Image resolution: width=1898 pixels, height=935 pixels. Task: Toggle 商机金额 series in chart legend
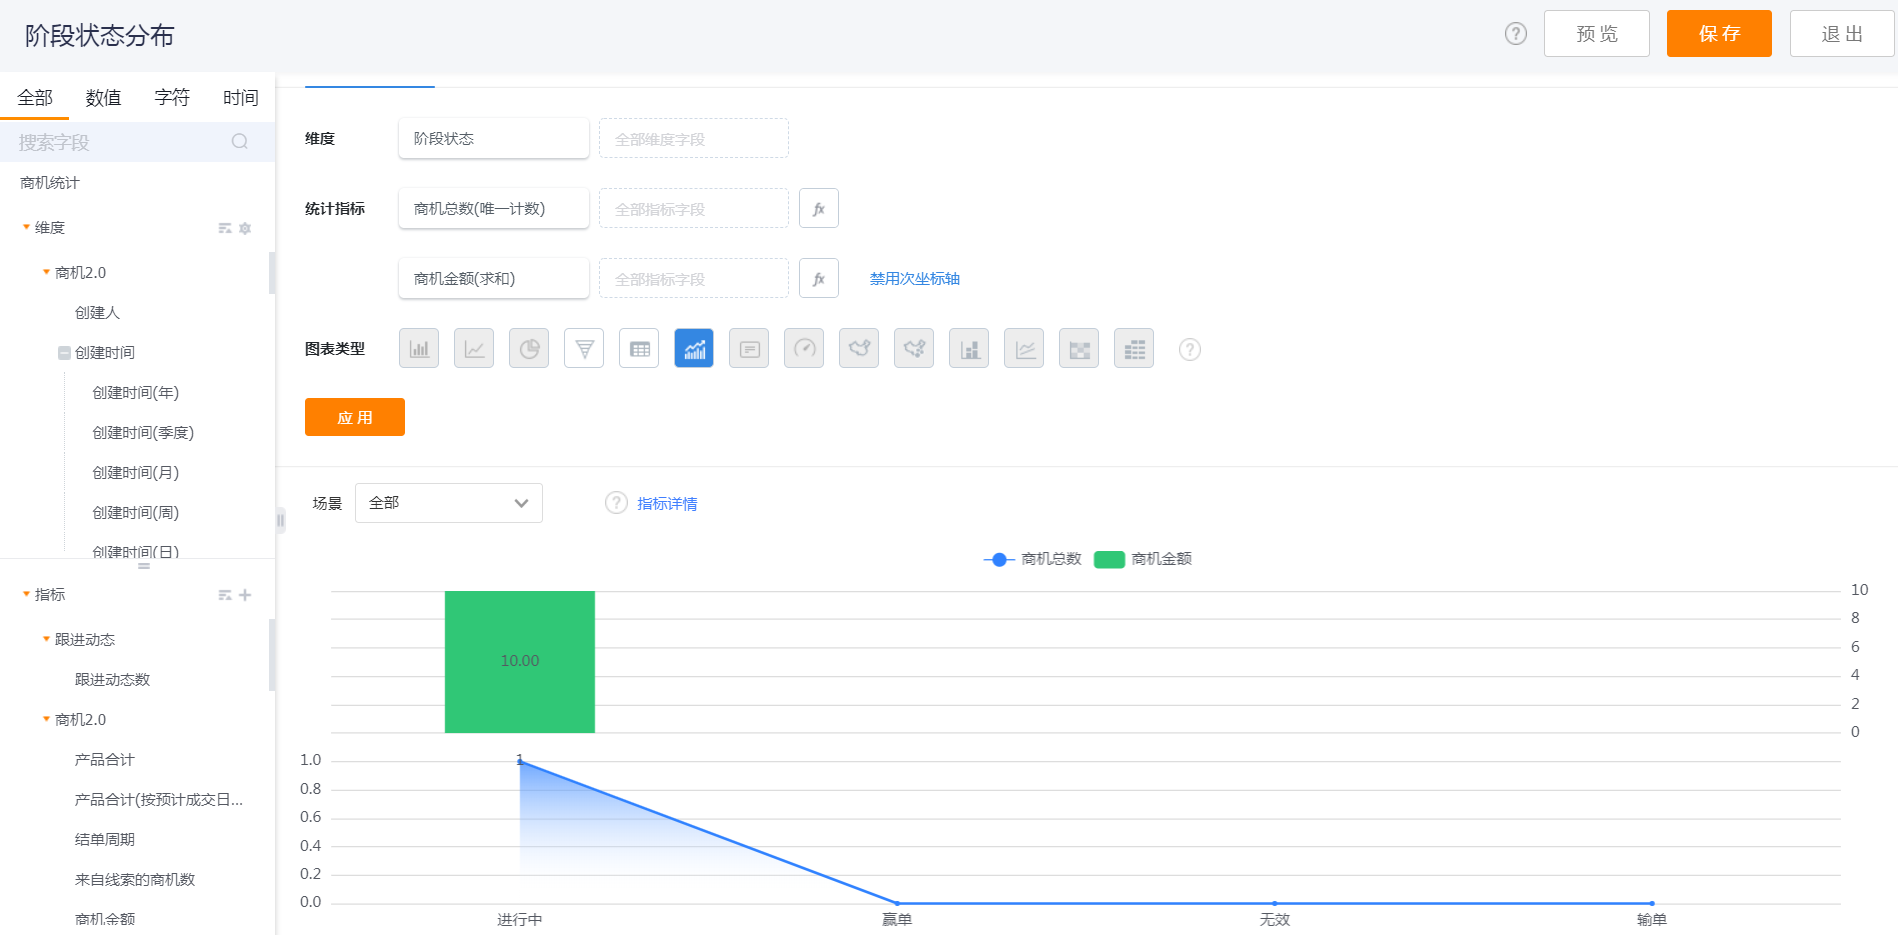pyautogui.click(x=1143, y=559)
